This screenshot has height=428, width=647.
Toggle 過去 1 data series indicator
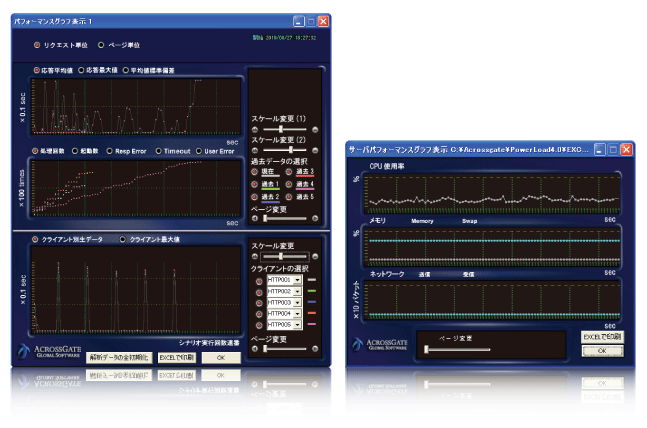coord(255,184)
